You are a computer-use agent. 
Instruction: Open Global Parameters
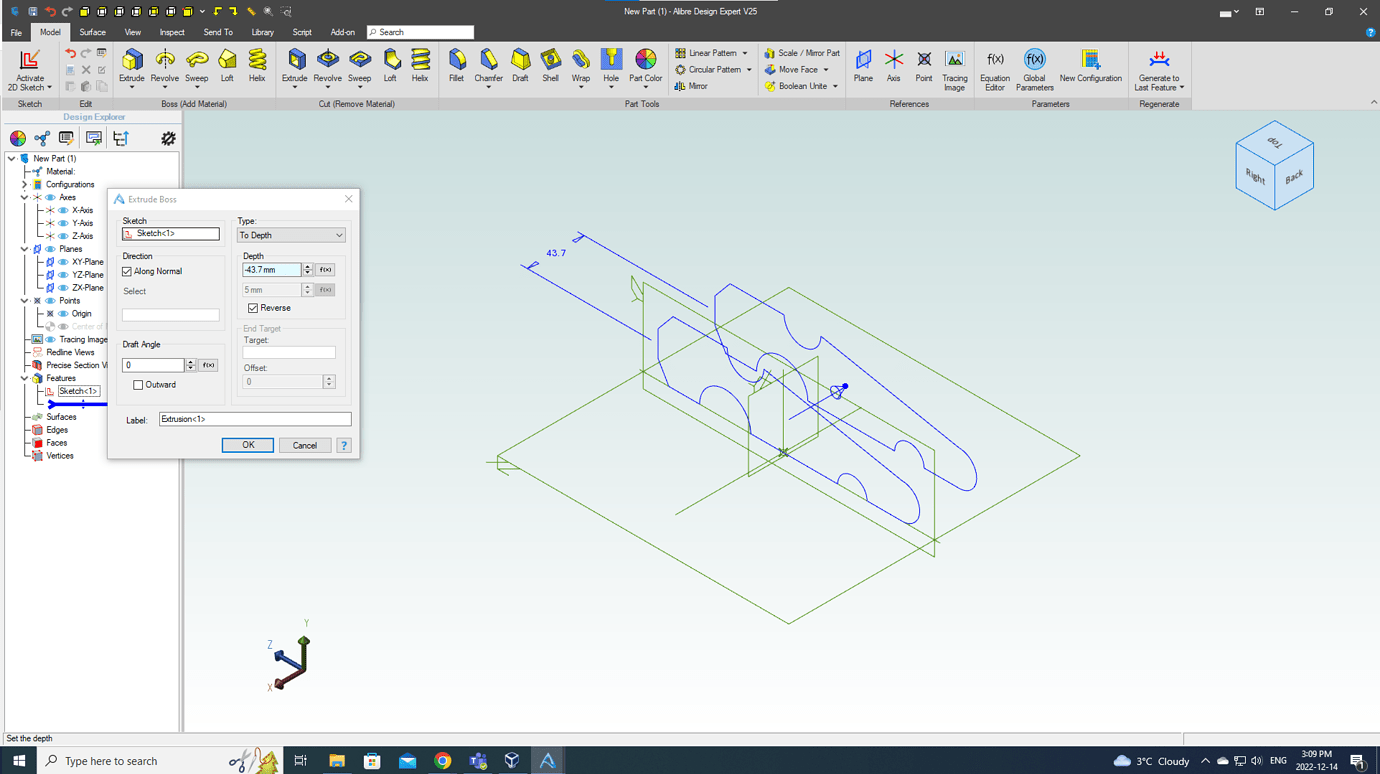coord(1034,68)
